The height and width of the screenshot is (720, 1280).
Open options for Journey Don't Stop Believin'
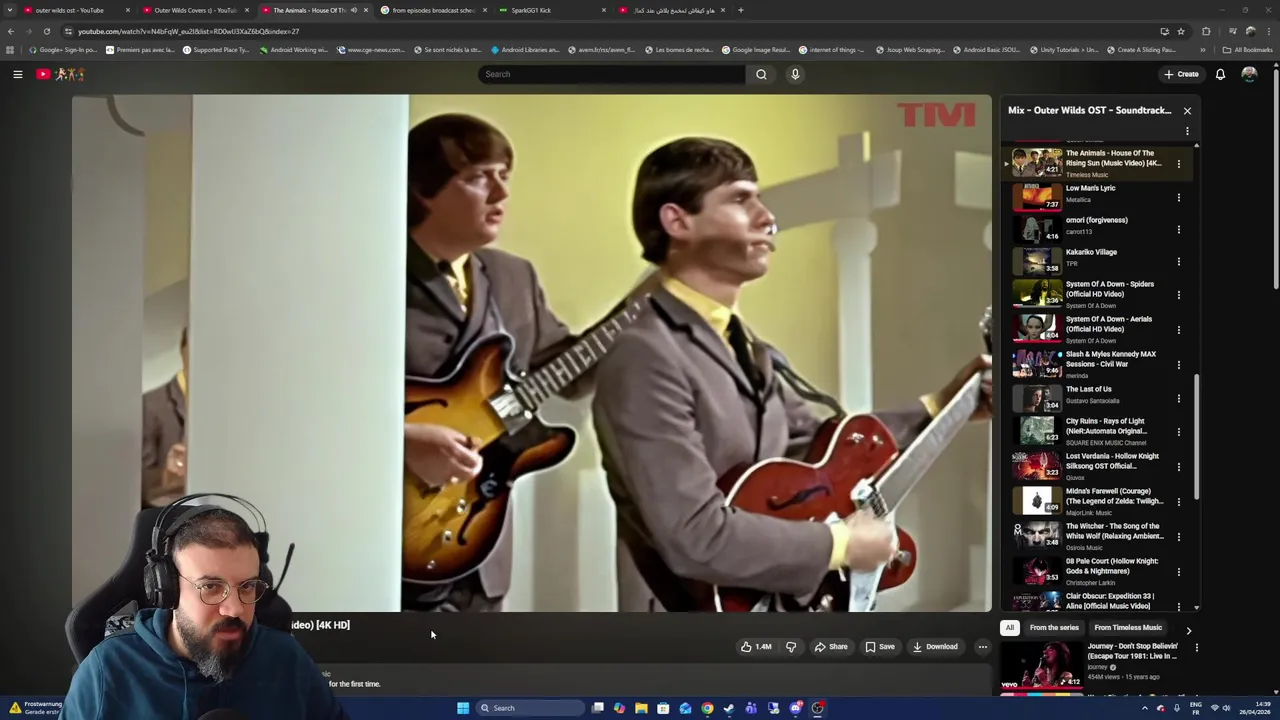pyautogui.click(x=1196, y=648)
